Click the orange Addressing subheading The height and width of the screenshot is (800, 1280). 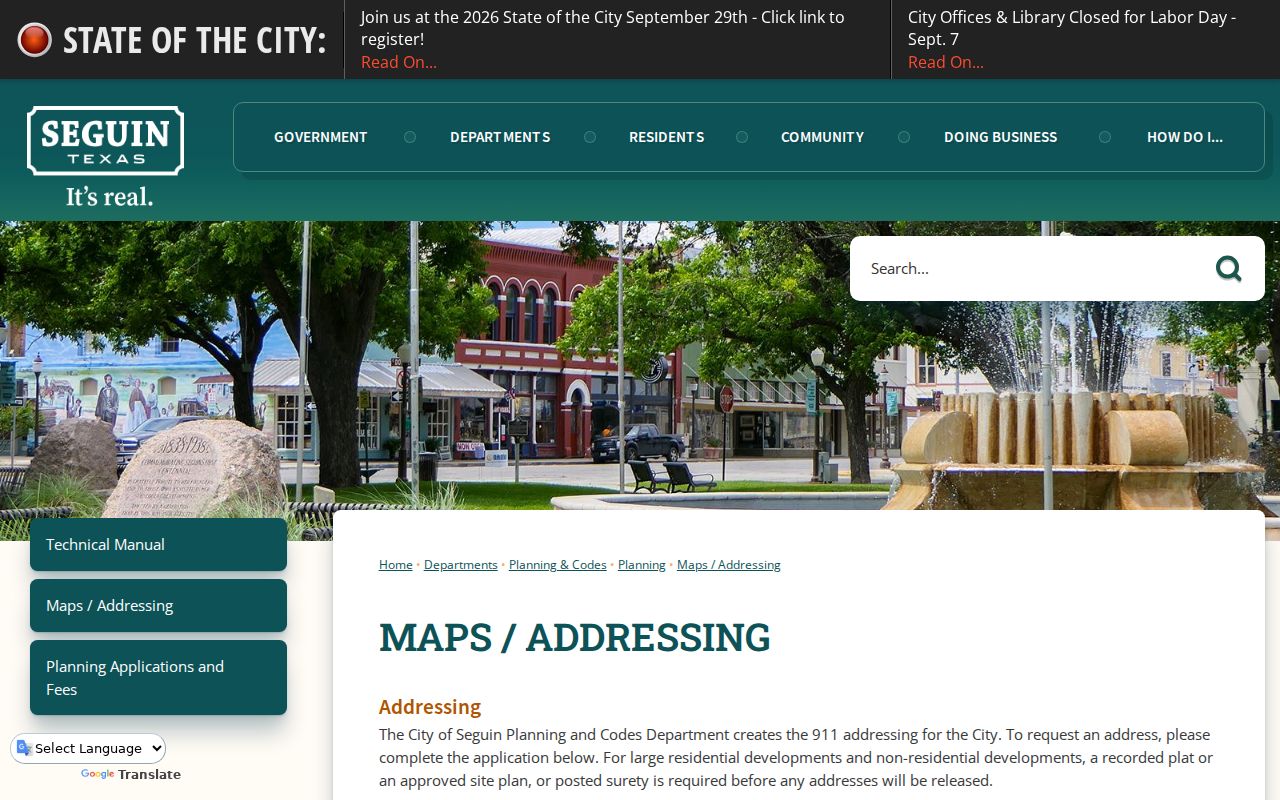point(430,707)
